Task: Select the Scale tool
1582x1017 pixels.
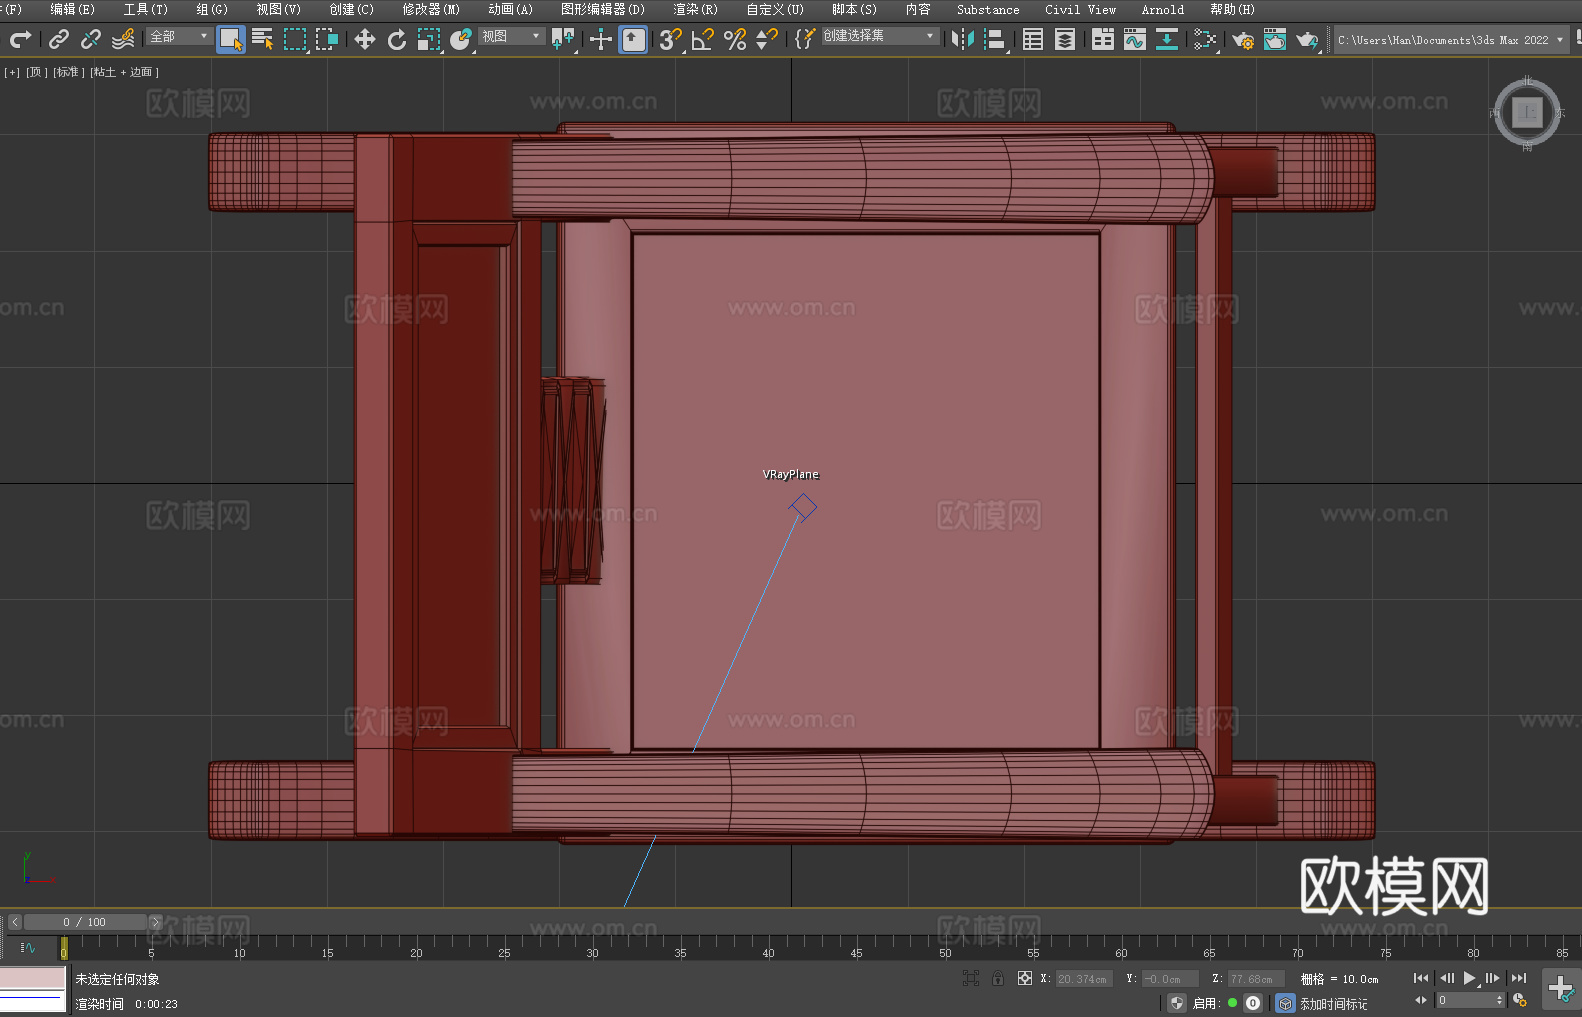Action: click(429, 39)
